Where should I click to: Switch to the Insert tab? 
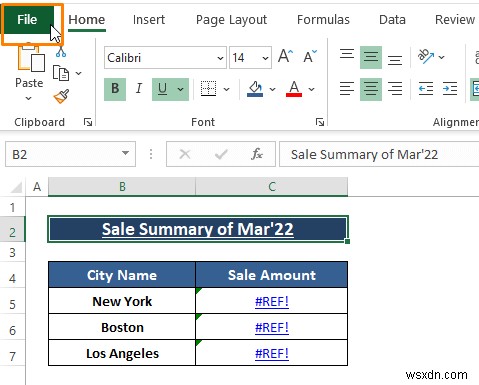click(x=149, y=20)
